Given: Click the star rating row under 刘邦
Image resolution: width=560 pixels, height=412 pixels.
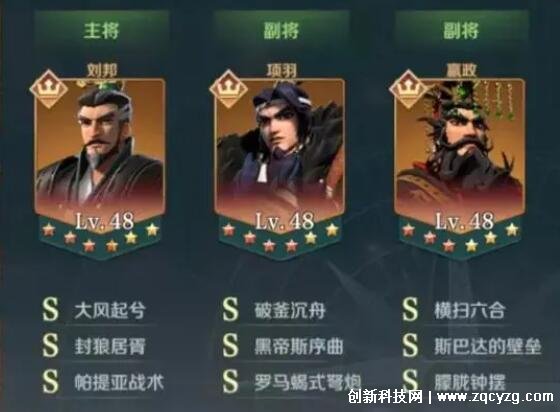Looking at the screenshot, I should tap(100, 237).
